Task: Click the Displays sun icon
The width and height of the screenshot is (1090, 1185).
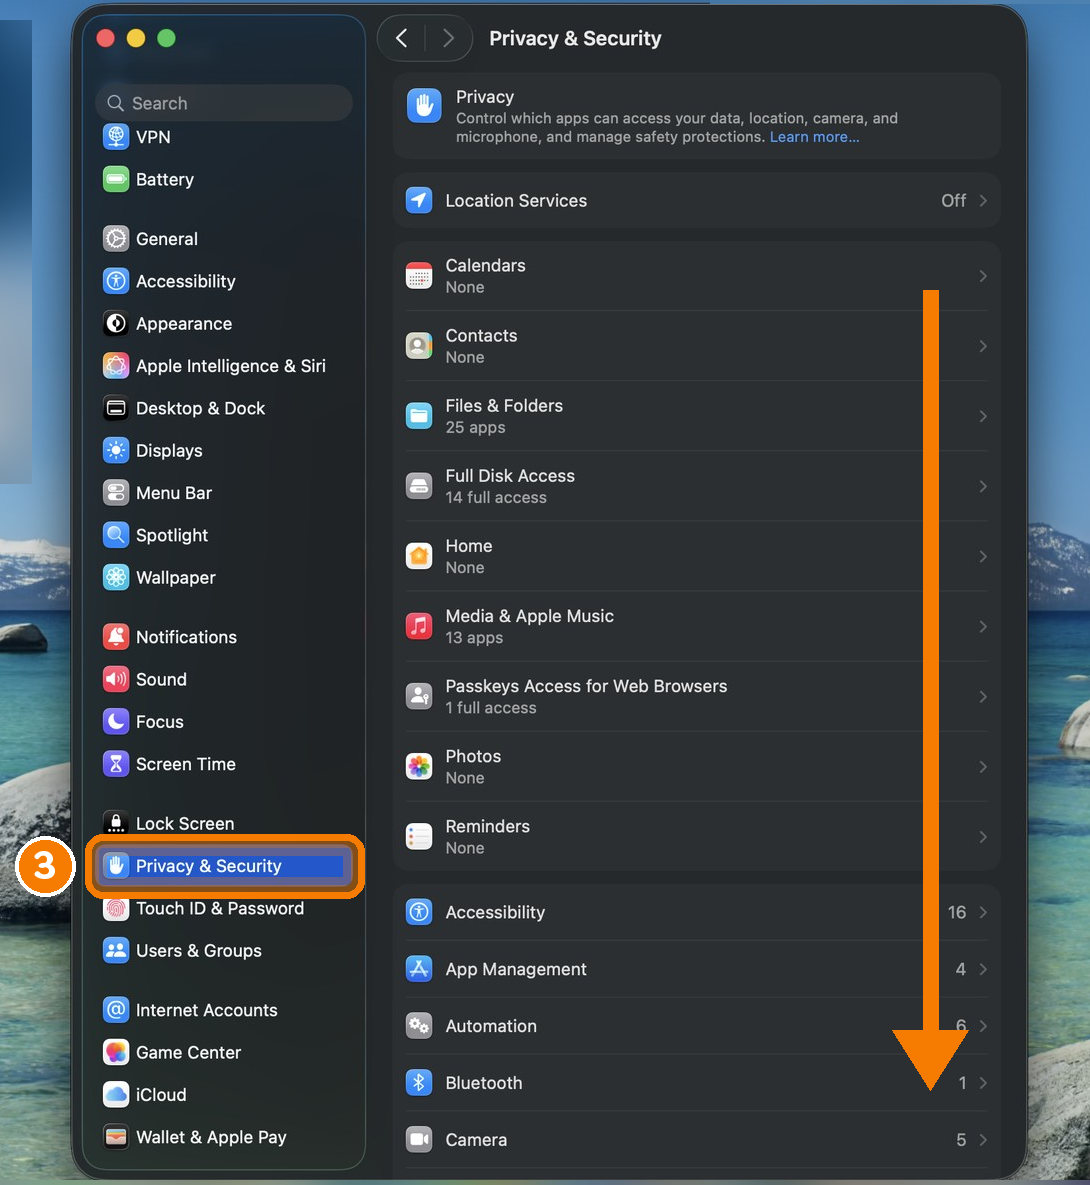Action: click(x=116, y=450)
